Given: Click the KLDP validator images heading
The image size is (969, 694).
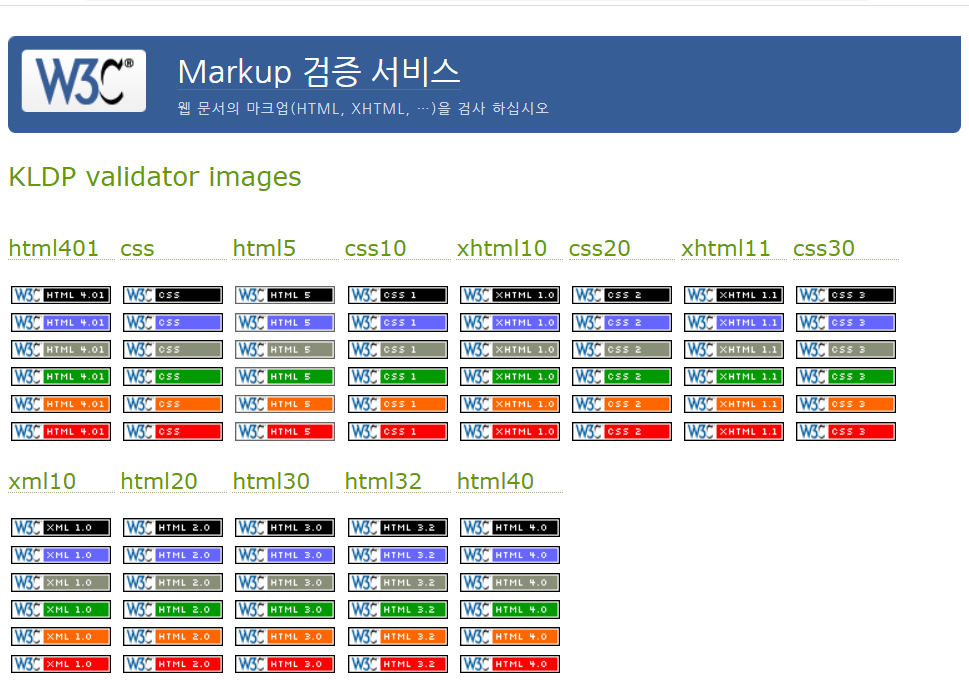Looking at the screenshot, I should coord(155,177).
